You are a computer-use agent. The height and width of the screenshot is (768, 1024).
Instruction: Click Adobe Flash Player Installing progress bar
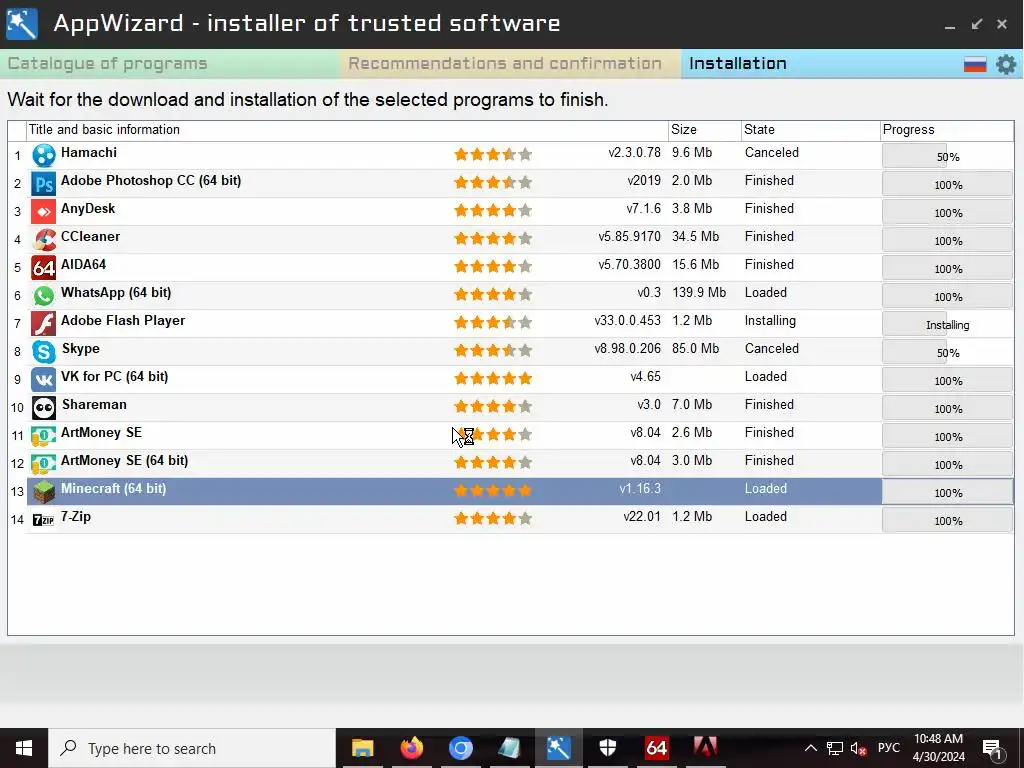click(948, 324)
